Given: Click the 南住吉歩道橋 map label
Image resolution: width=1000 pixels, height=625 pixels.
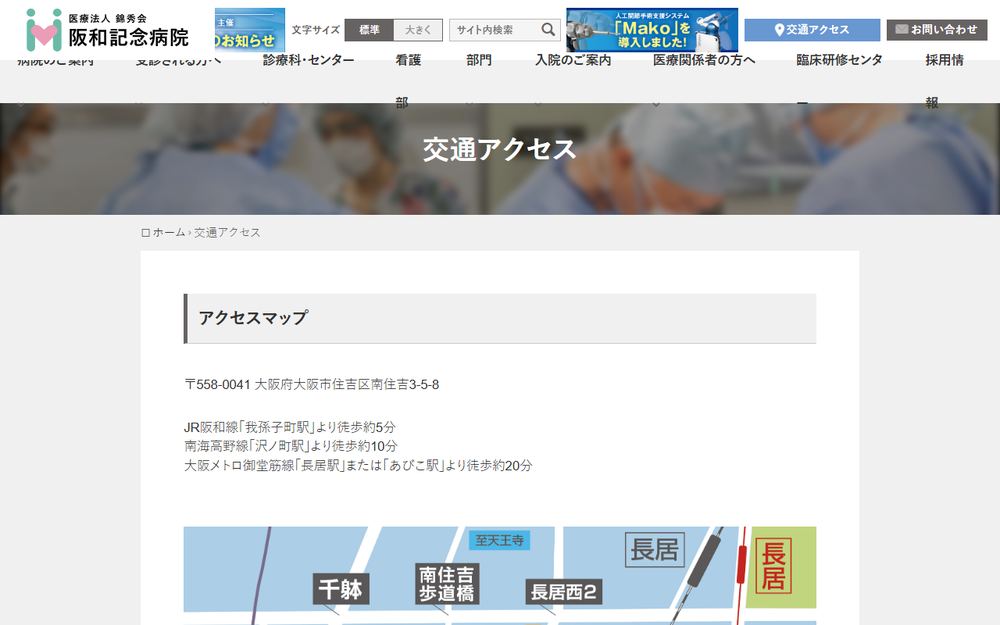Looking at the screenshot, I should pos(447,584).
